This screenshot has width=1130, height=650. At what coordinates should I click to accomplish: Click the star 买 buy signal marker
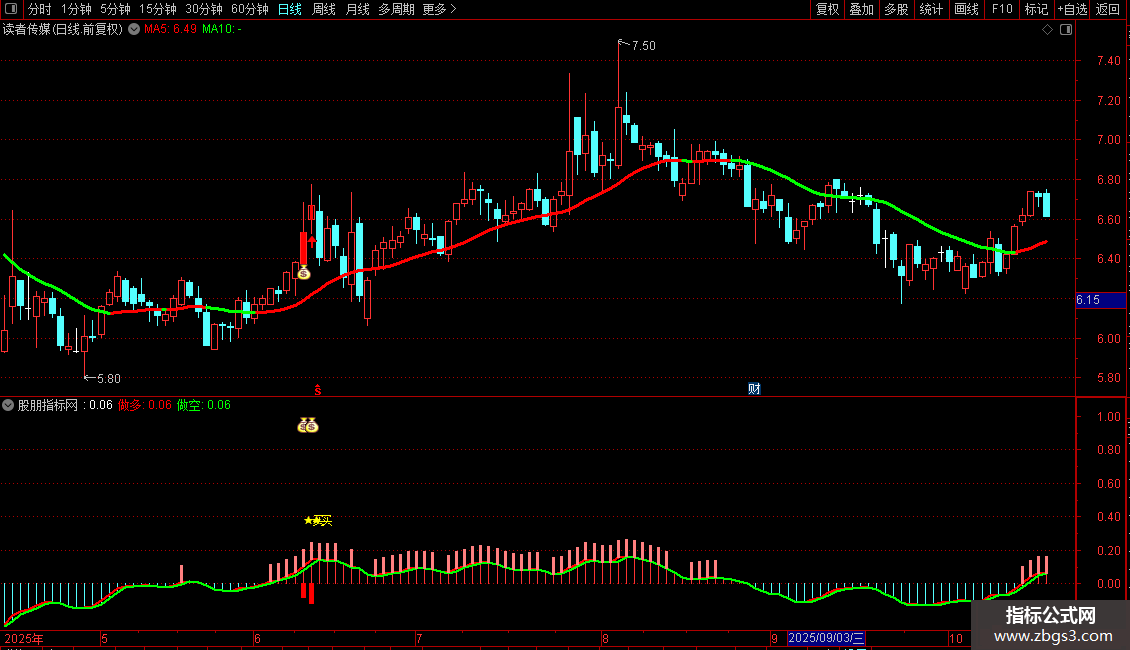[318, 520]
